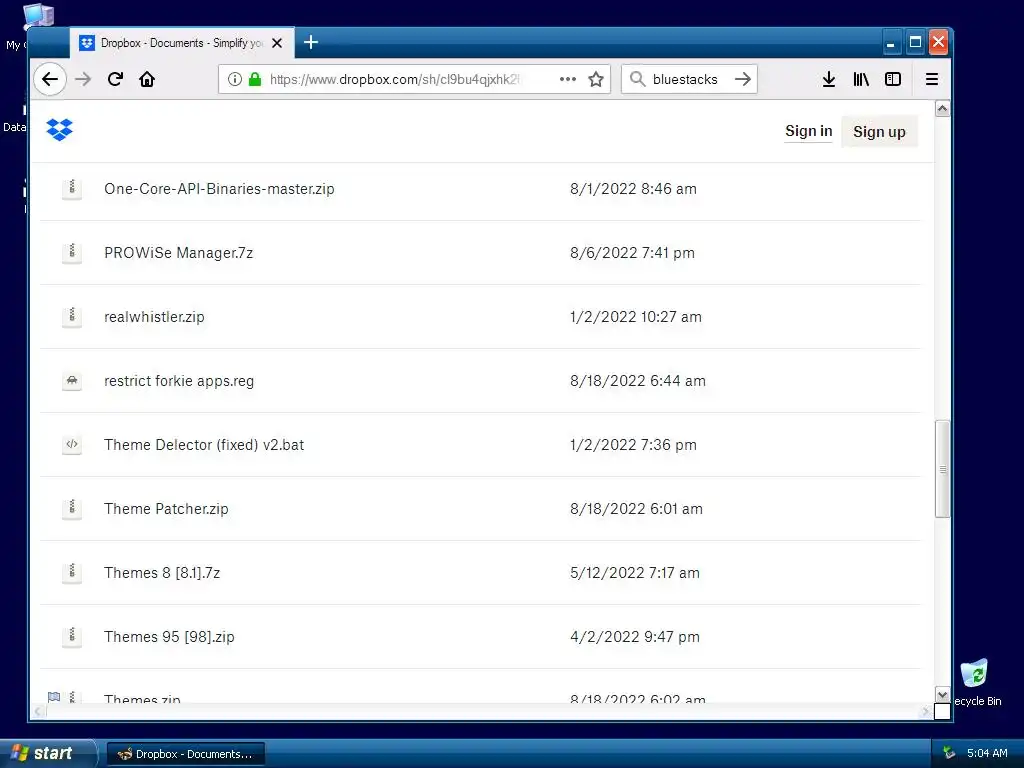
Task: Open the Firefox hamburger menu
Action: tap(932, 79)
